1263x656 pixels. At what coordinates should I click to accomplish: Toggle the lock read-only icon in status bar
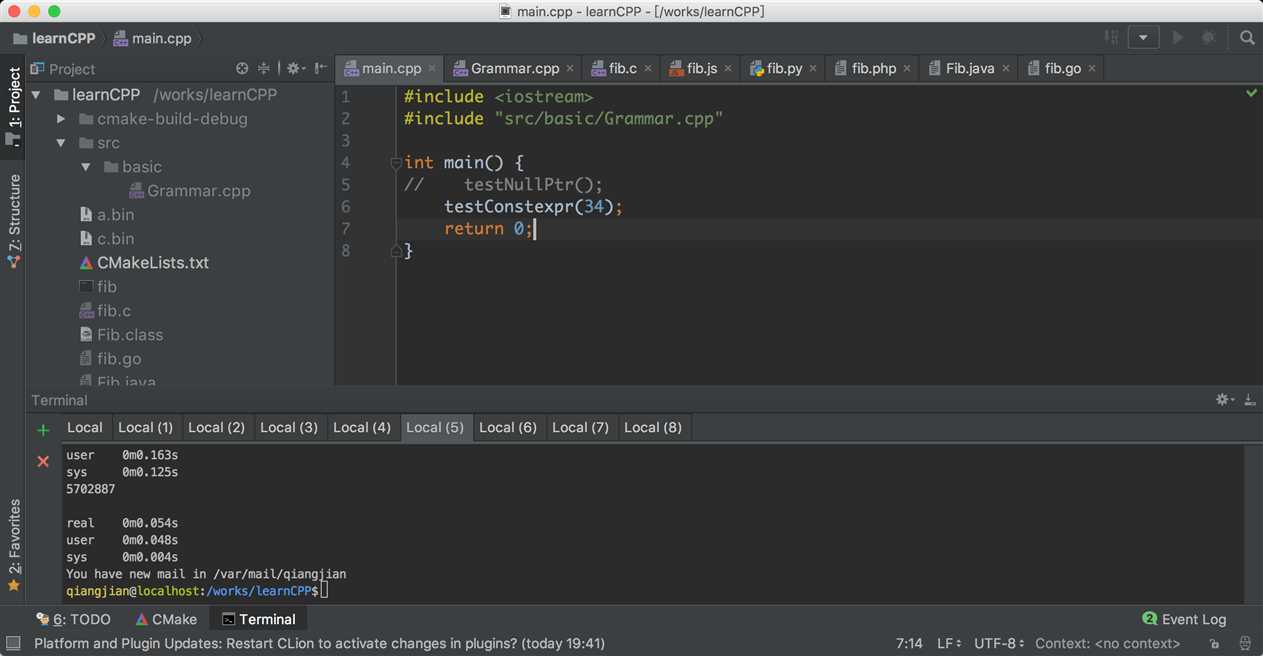(x=1214, y=644)
